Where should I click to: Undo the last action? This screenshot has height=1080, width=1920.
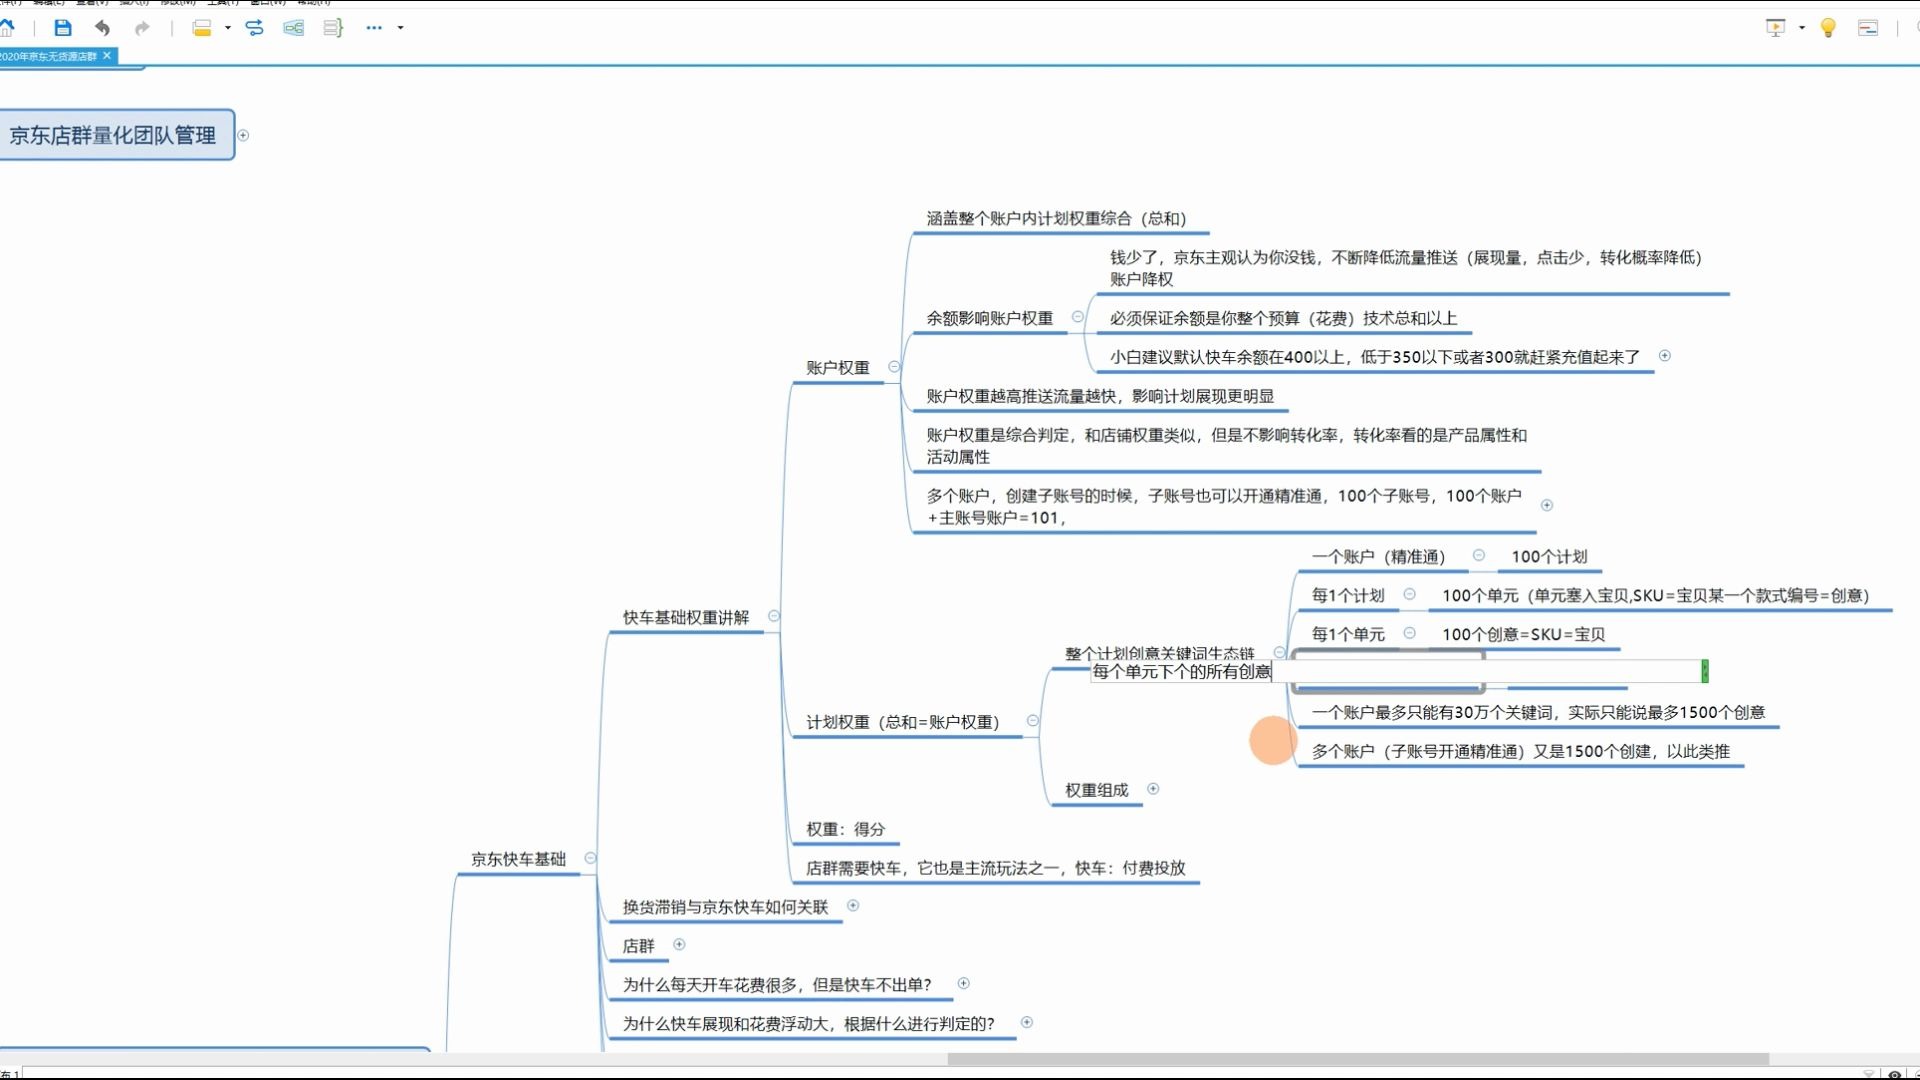[x=102, y=28]
